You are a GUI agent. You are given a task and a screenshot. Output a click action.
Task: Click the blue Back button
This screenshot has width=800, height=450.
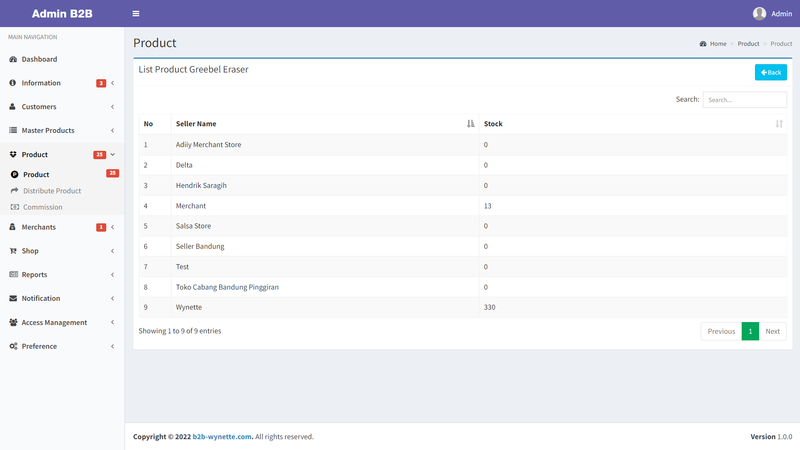pos(770,72)
